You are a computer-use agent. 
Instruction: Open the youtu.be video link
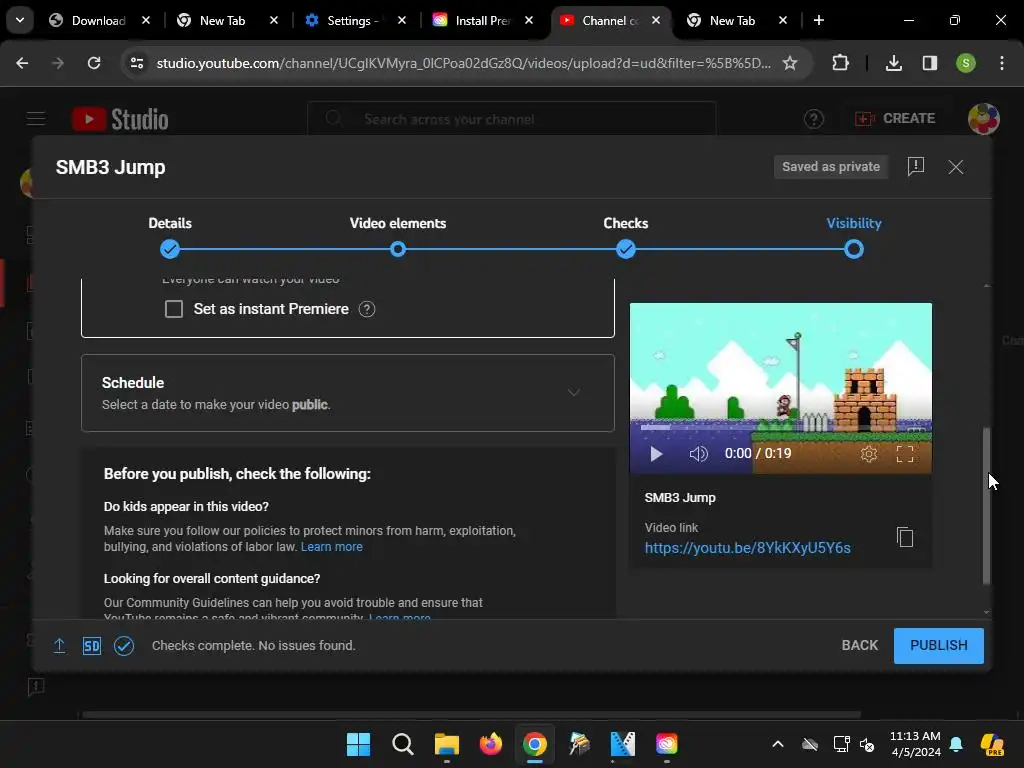(748, 548)
